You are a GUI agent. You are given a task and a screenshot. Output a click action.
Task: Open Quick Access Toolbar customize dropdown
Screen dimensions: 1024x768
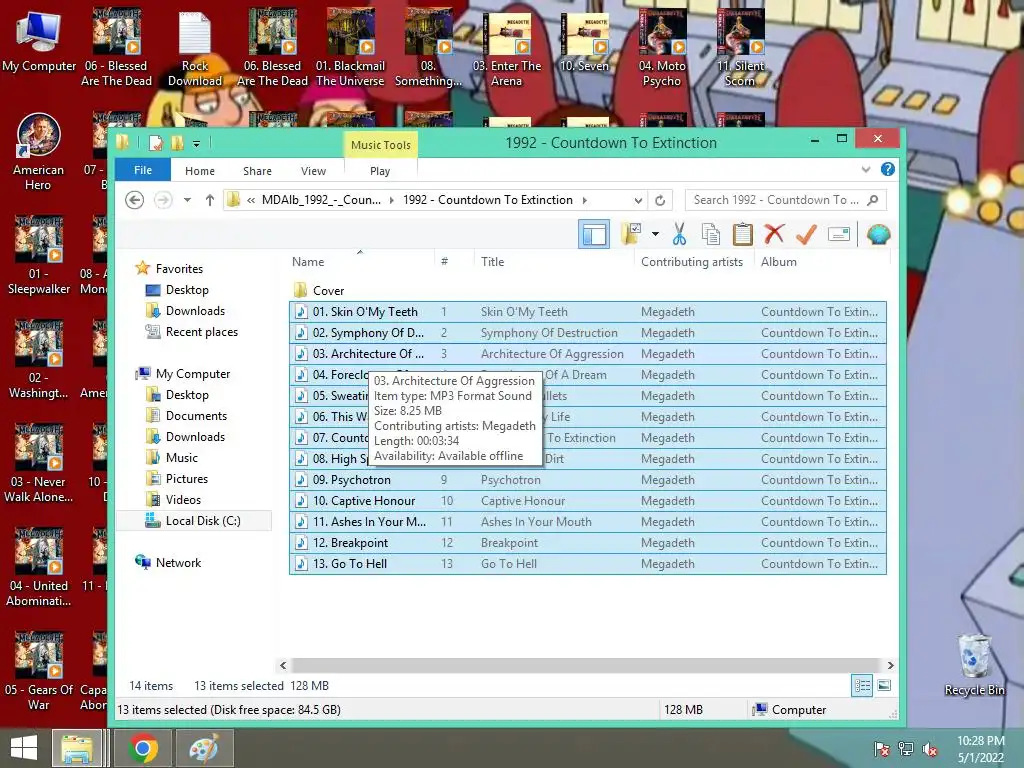(197, 143)
